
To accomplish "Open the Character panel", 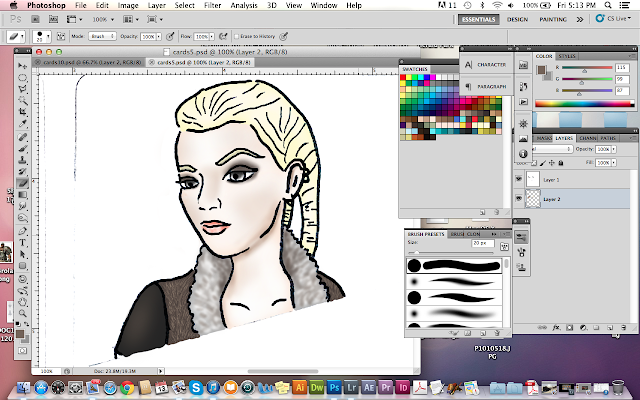I will click(x=486, y=64).
